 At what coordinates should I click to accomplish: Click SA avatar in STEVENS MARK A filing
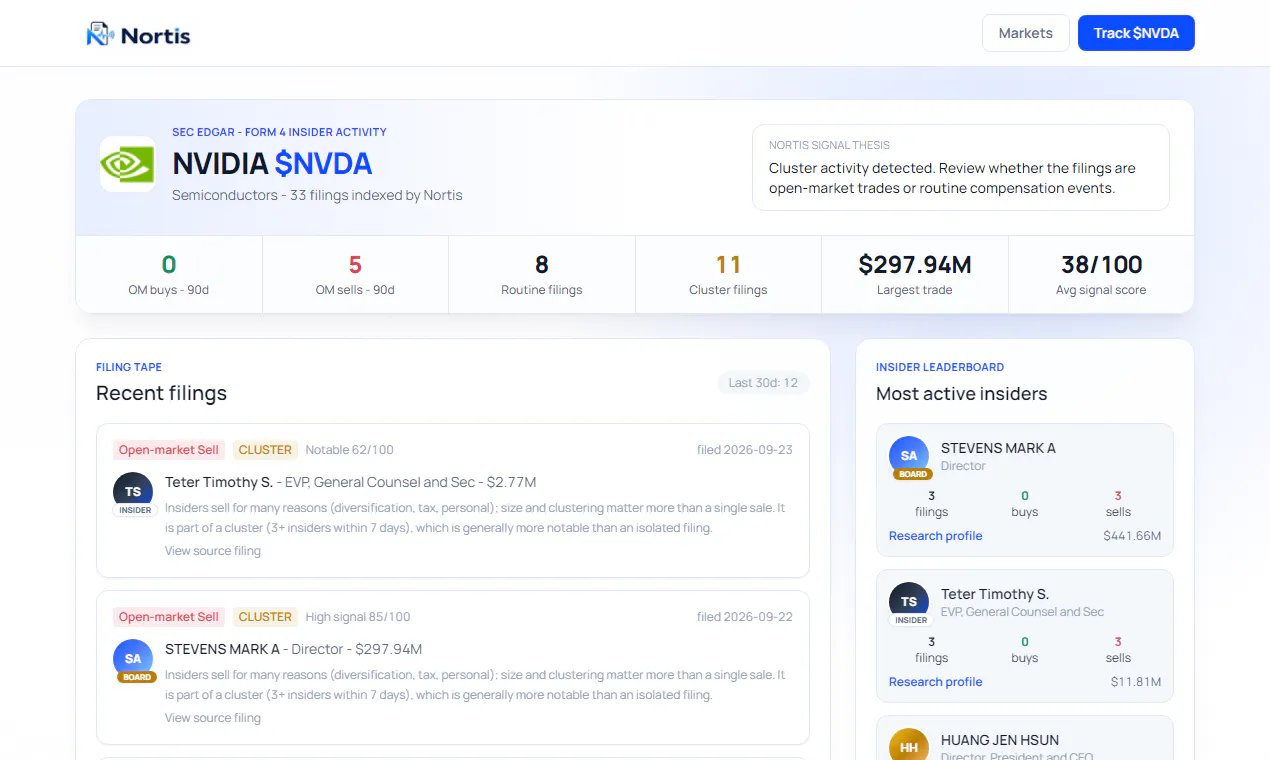[133, 658]
